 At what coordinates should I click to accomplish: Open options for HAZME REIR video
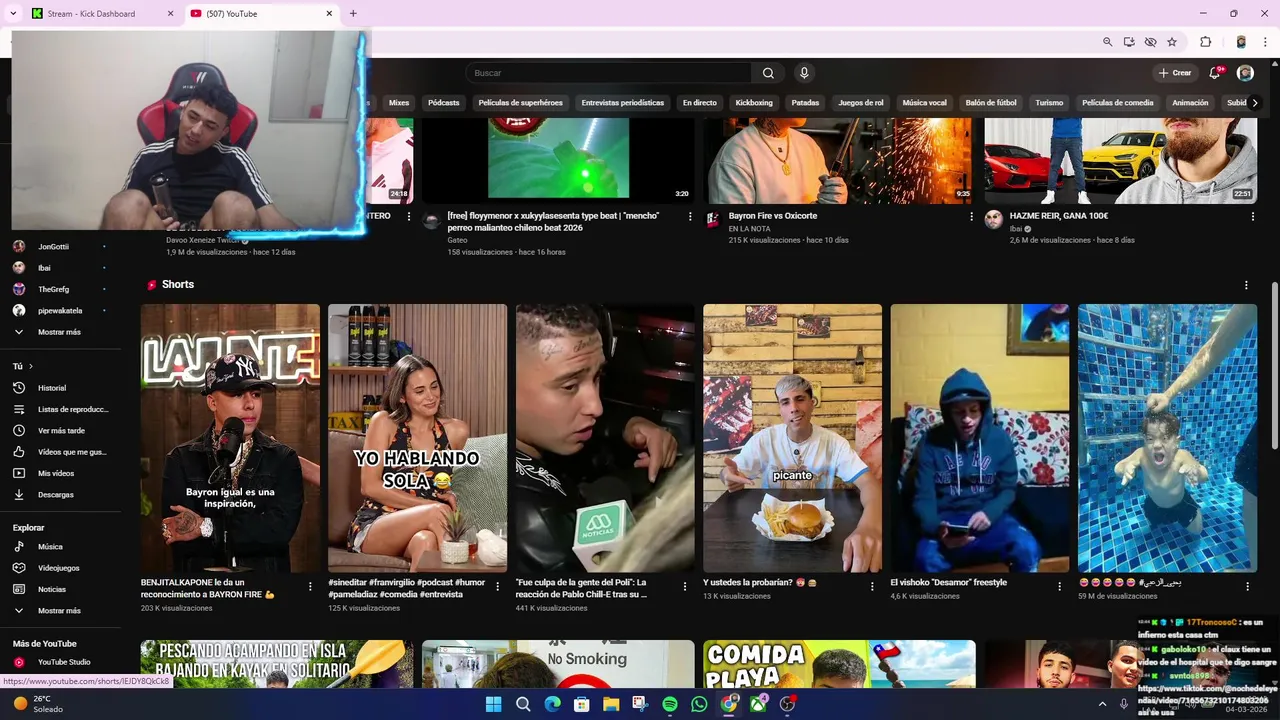[x=1252, y=216]
